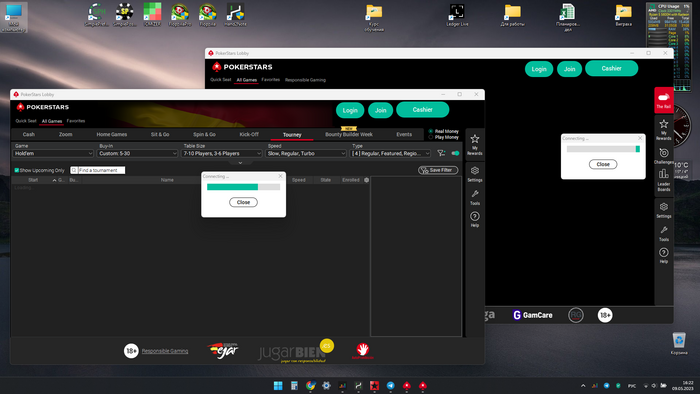Click back lobby Connecting progress bar
This screenshot has height=394, width=700.
[x=603, y=149]
